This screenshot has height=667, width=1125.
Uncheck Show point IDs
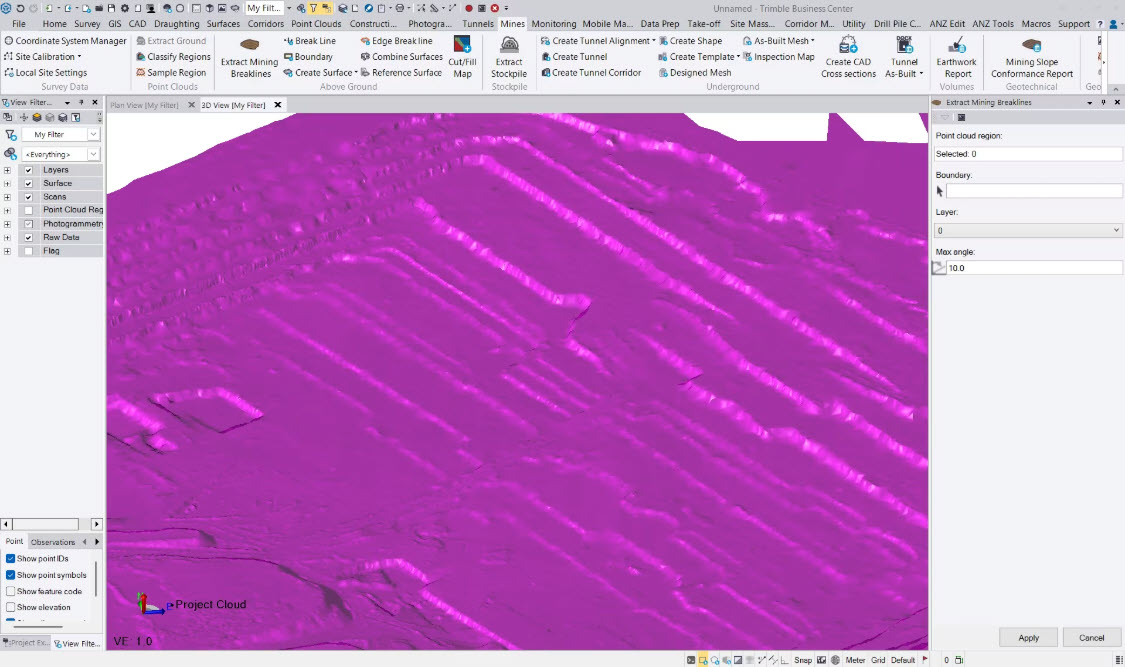coord(11,558)
